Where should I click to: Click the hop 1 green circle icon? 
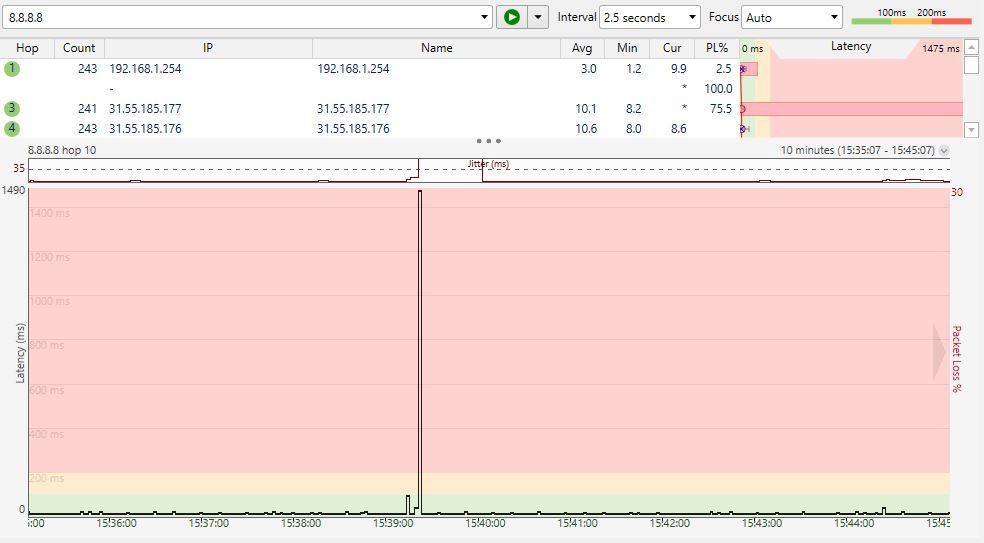(12, 69)
